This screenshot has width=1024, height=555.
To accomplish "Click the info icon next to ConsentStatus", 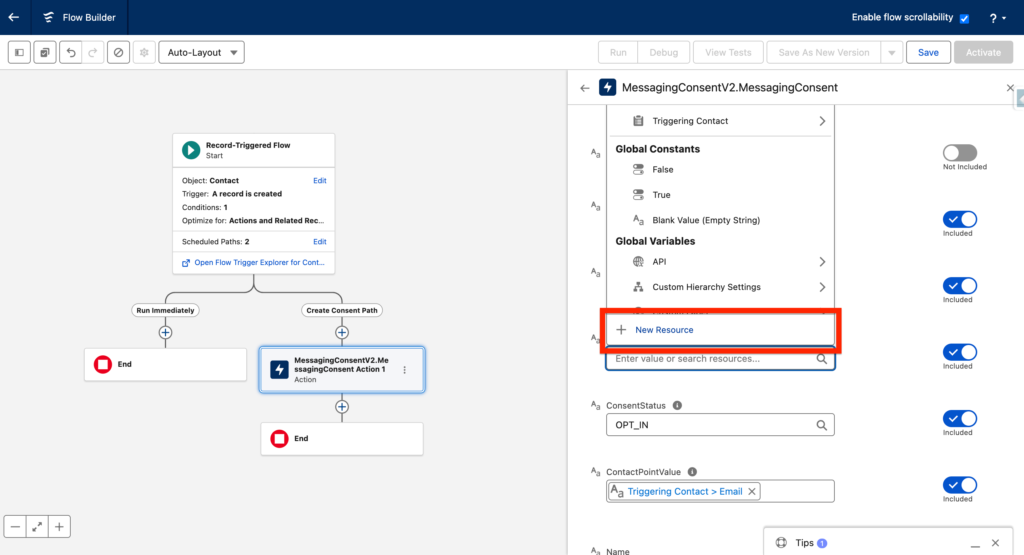I will tap(677, 406).
